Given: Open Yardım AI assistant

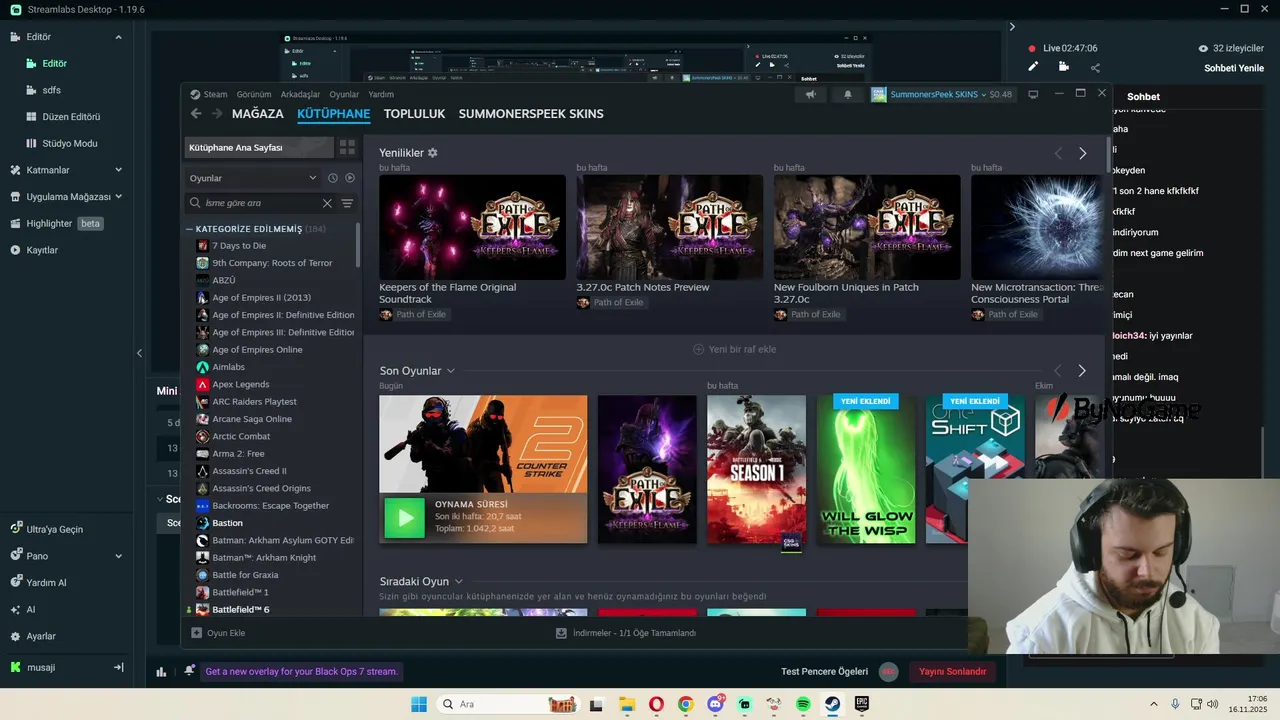Looking at the screenshot, I should click(x=46, y=583).
